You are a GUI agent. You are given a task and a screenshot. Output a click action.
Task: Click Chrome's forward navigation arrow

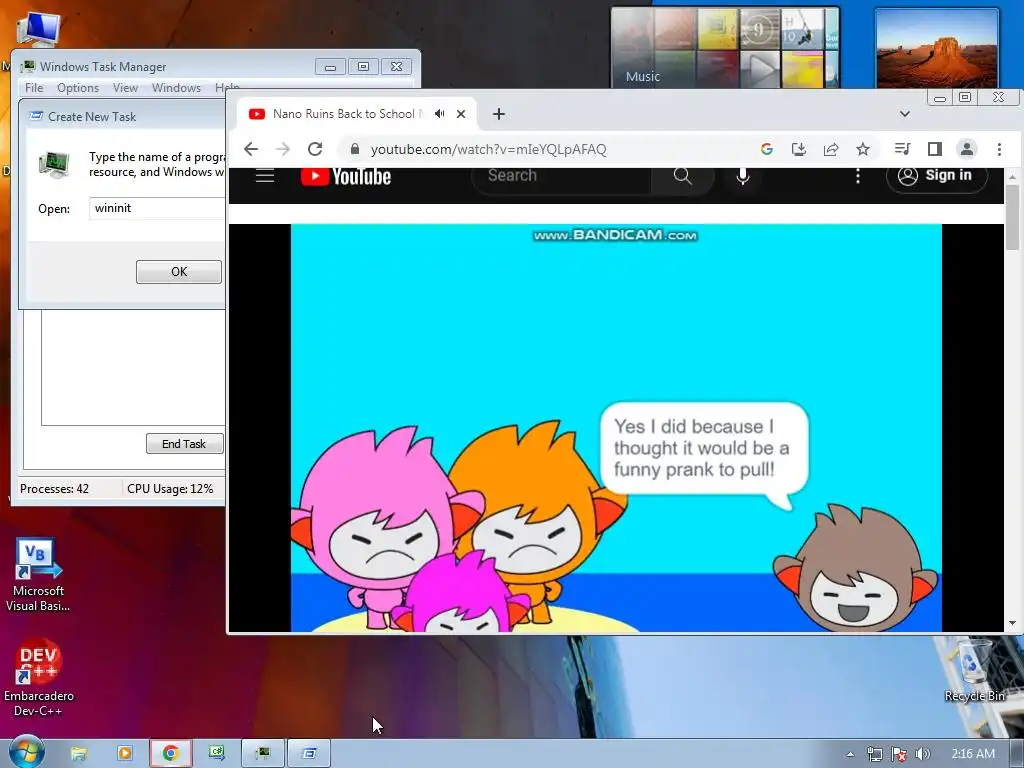pyautogui.click(x=283, y=149)
